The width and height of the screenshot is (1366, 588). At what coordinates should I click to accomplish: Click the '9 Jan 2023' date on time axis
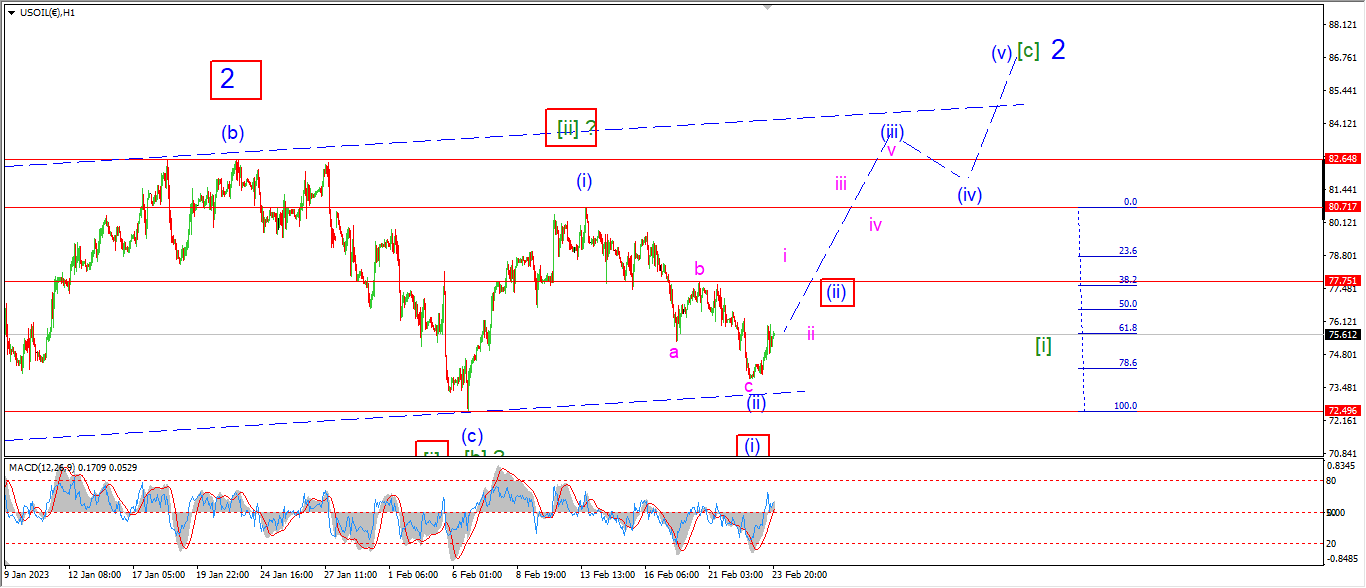click(x=25, y=575)
